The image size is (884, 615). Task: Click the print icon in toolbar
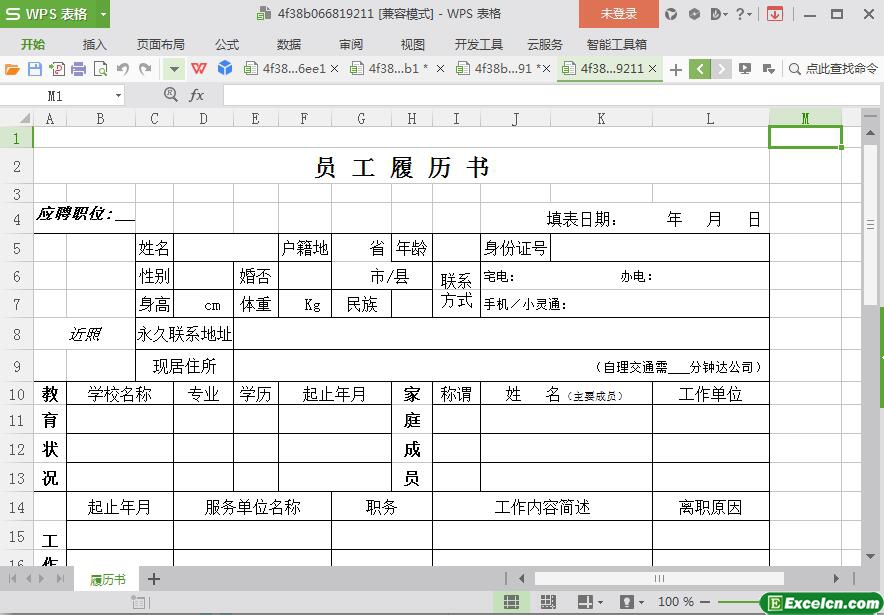tap(78, 69)
